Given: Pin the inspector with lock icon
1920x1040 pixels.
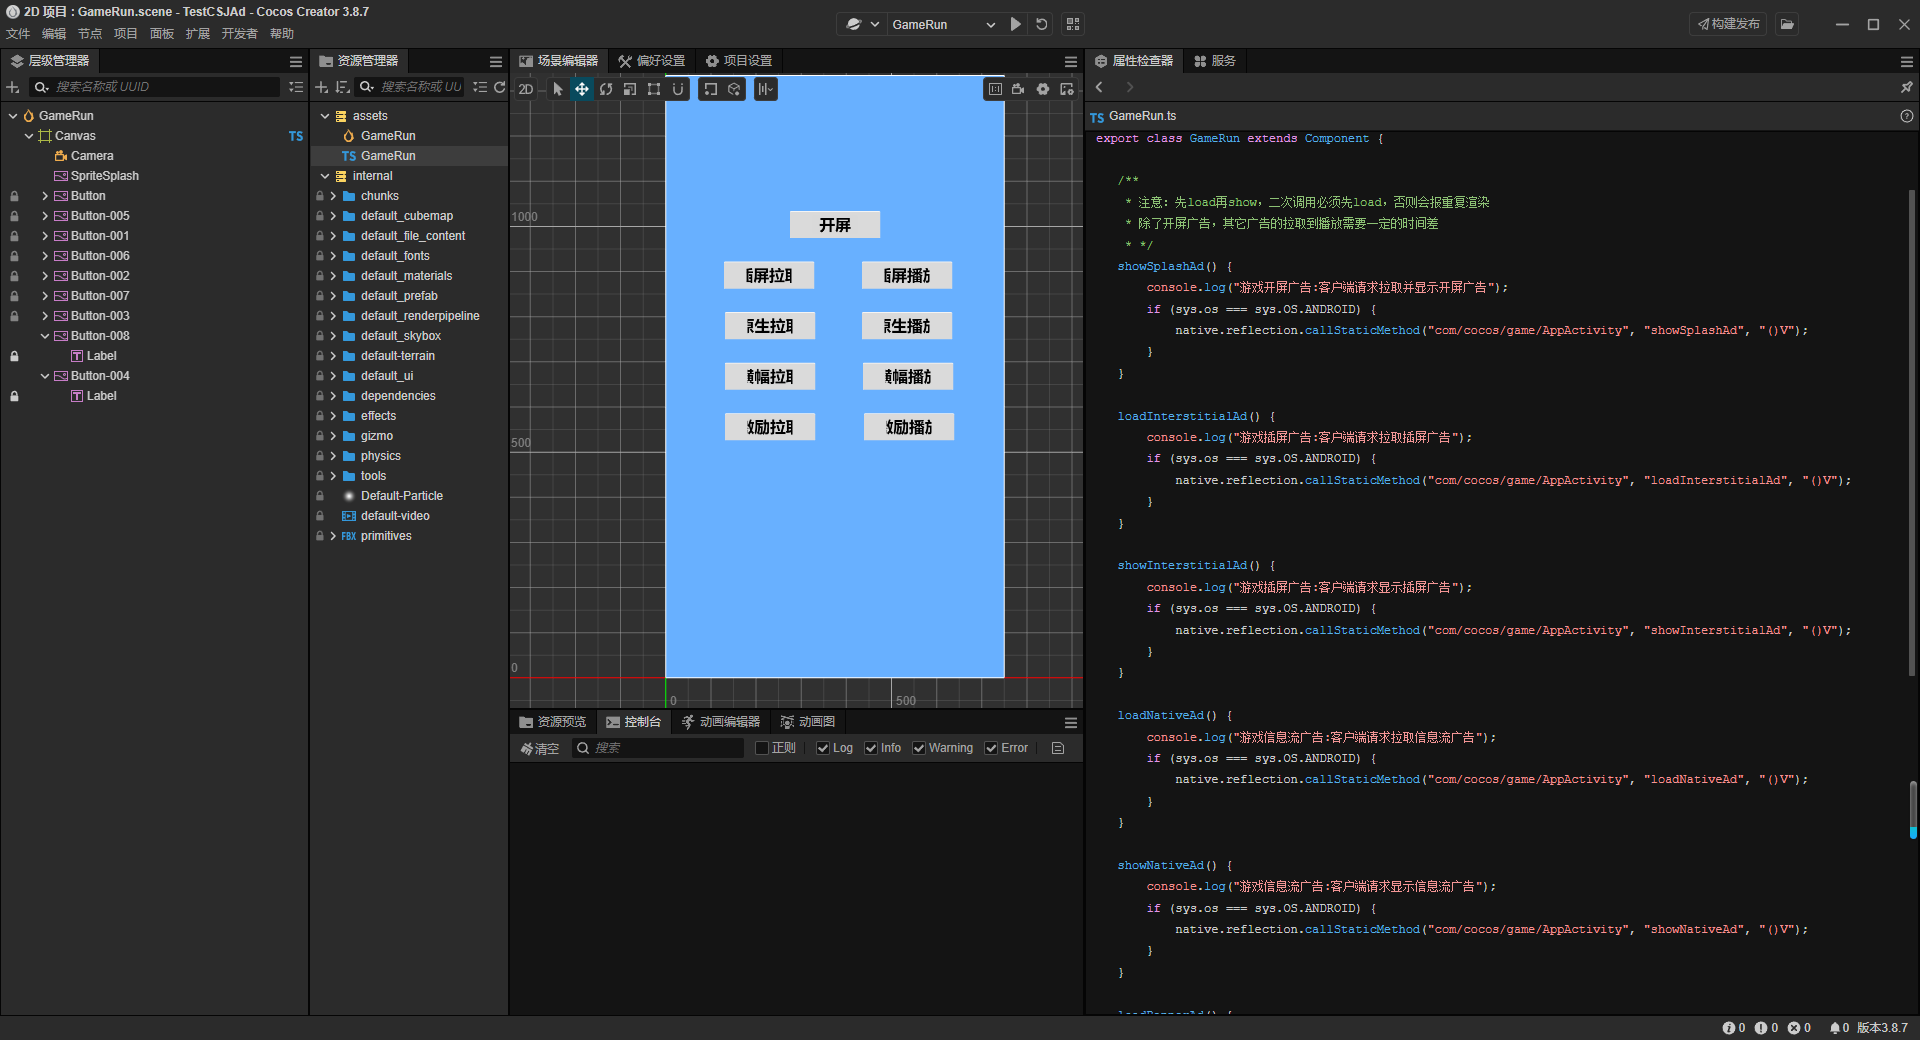Looking at the screenshot, I should (x=1907, y=87).
